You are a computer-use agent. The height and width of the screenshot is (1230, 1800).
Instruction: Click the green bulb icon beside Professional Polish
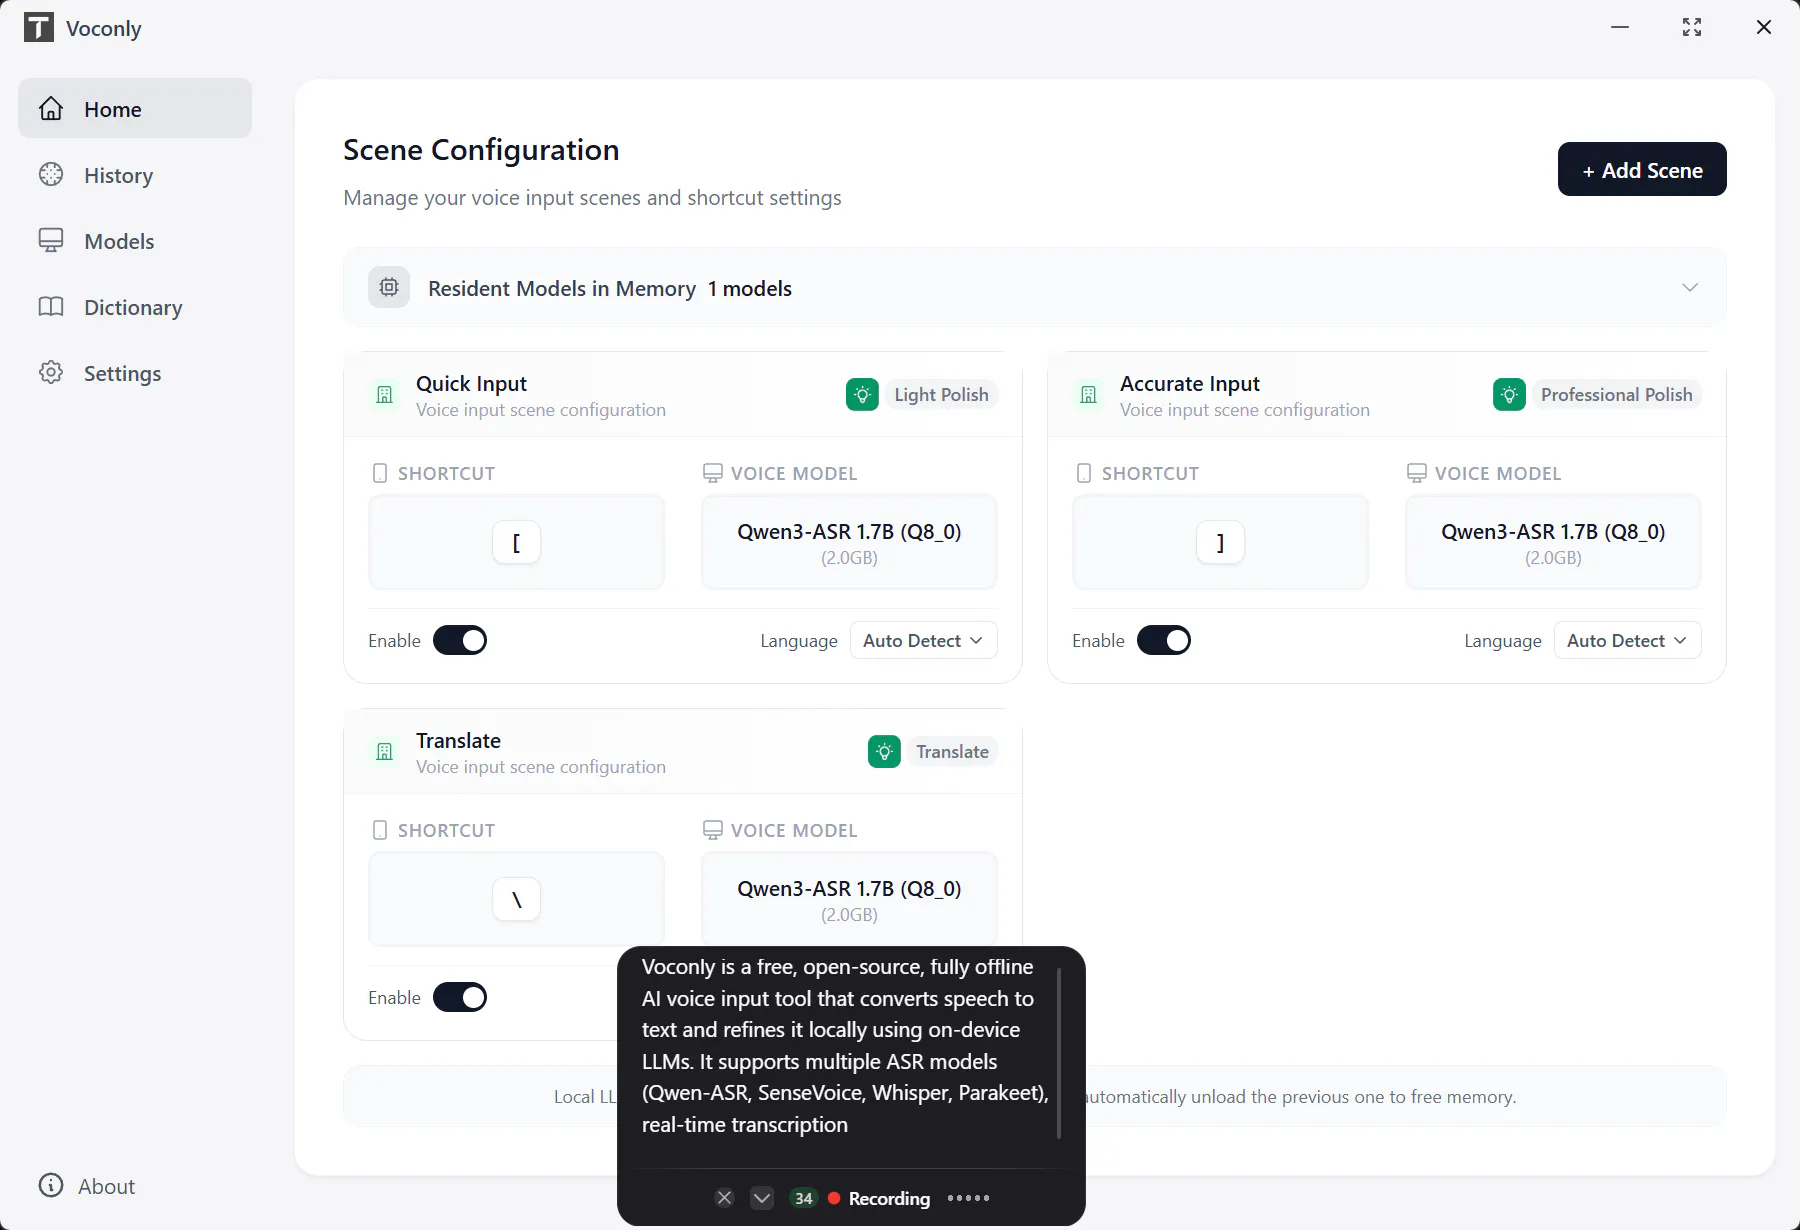tap(1509, 395)
